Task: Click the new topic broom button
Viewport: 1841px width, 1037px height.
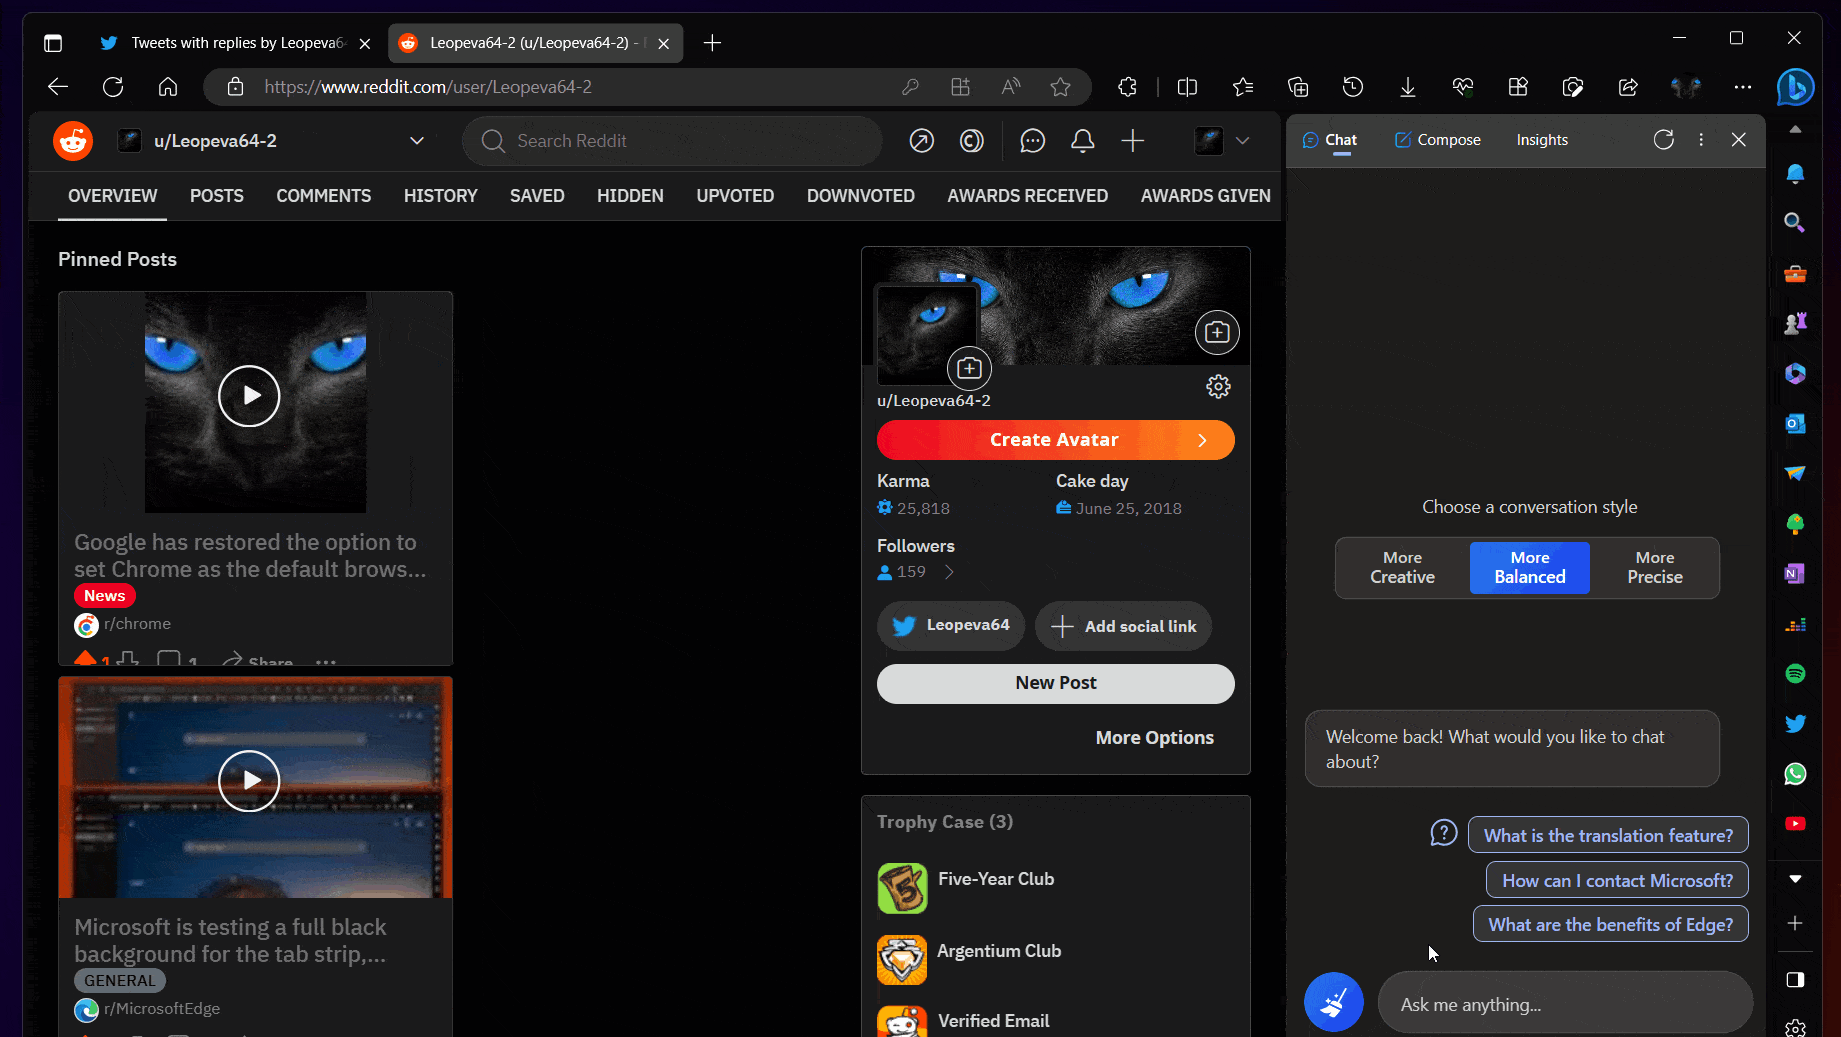Action: click(x=1333, y=1002)
